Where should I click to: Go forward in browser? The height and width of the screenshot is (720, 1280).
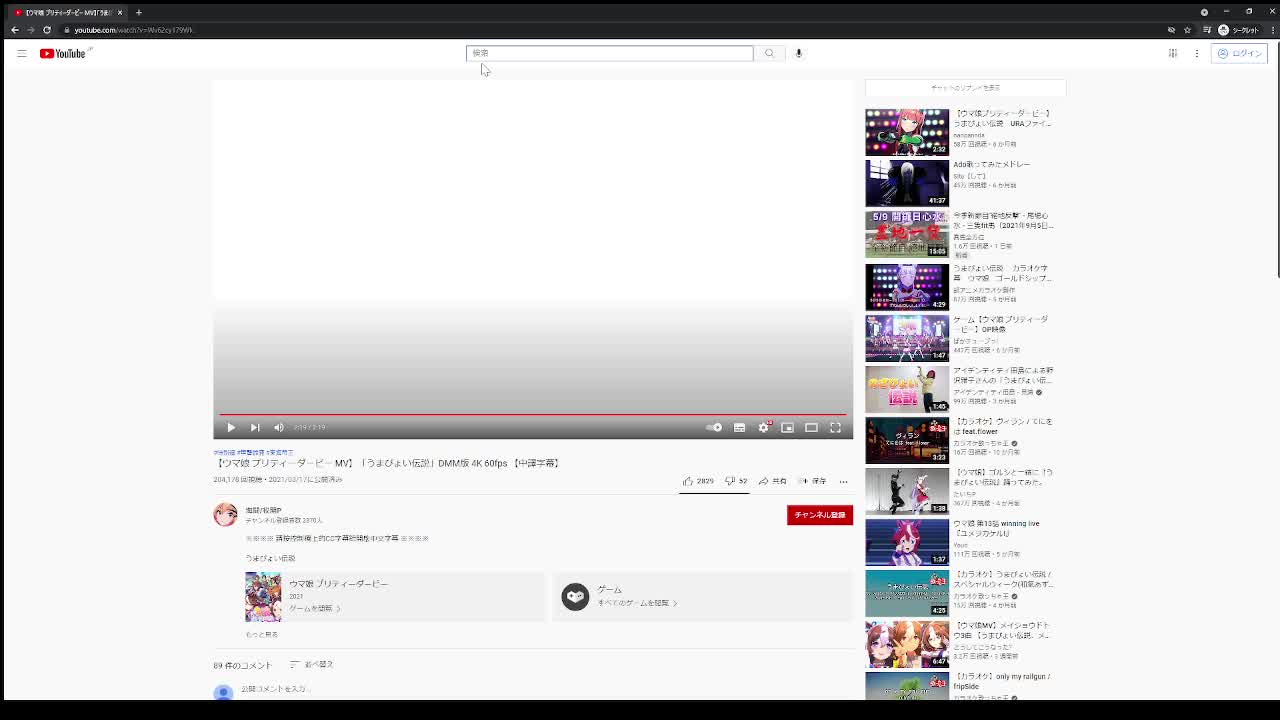pos(31,30)
